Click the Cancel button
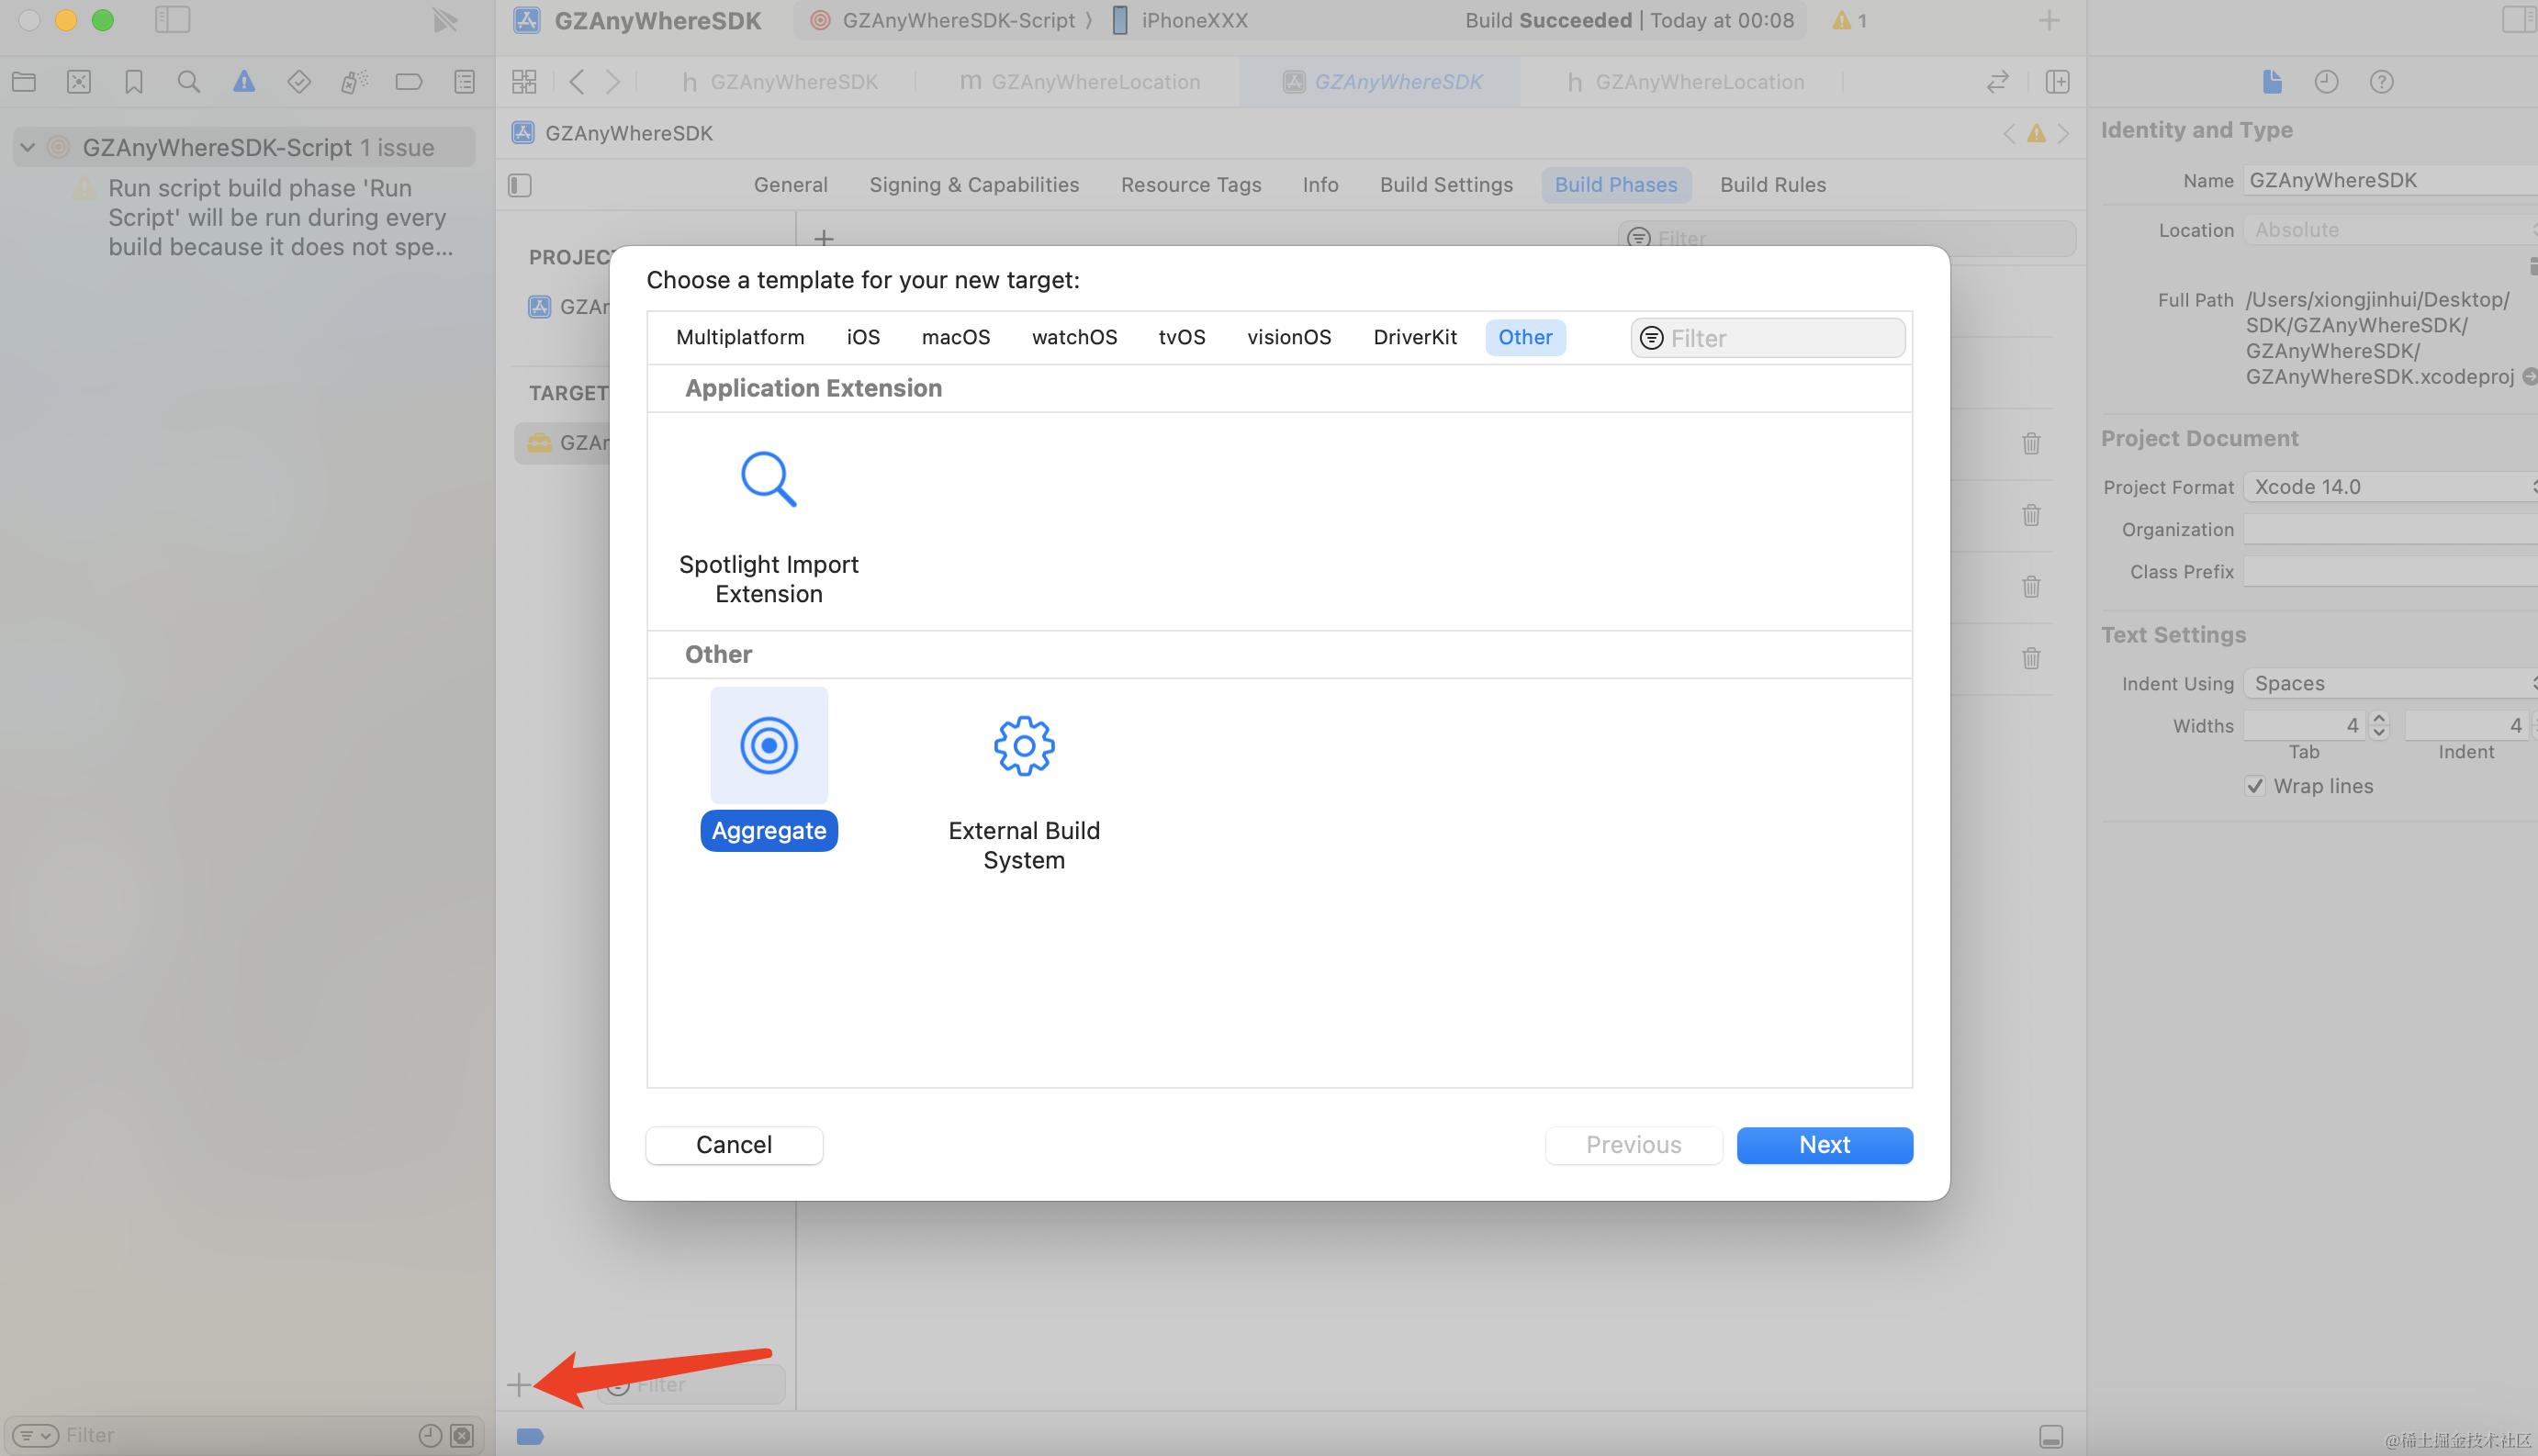 click(x=733, y=1145)
